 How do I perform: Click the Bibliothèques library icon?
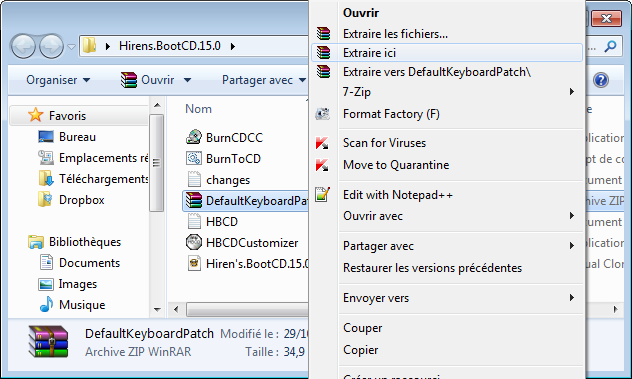(36, 242)
